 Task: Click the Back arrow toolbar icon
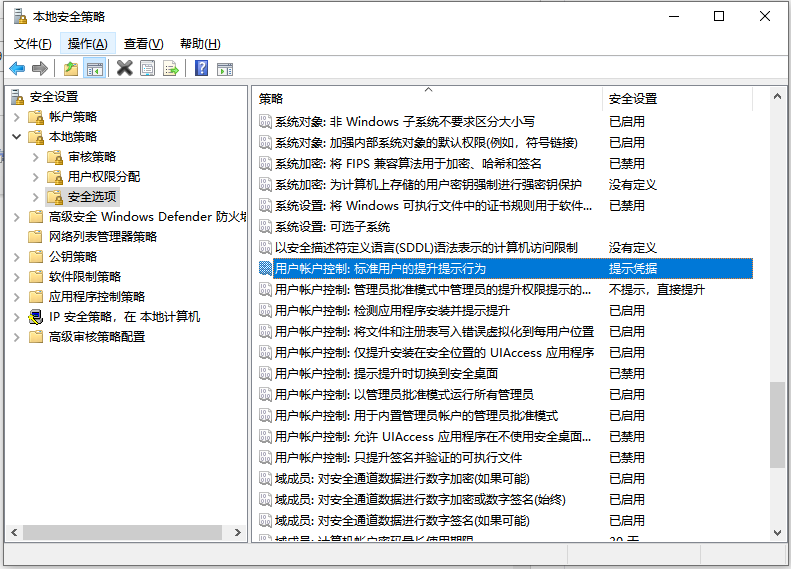coord(17,68)
